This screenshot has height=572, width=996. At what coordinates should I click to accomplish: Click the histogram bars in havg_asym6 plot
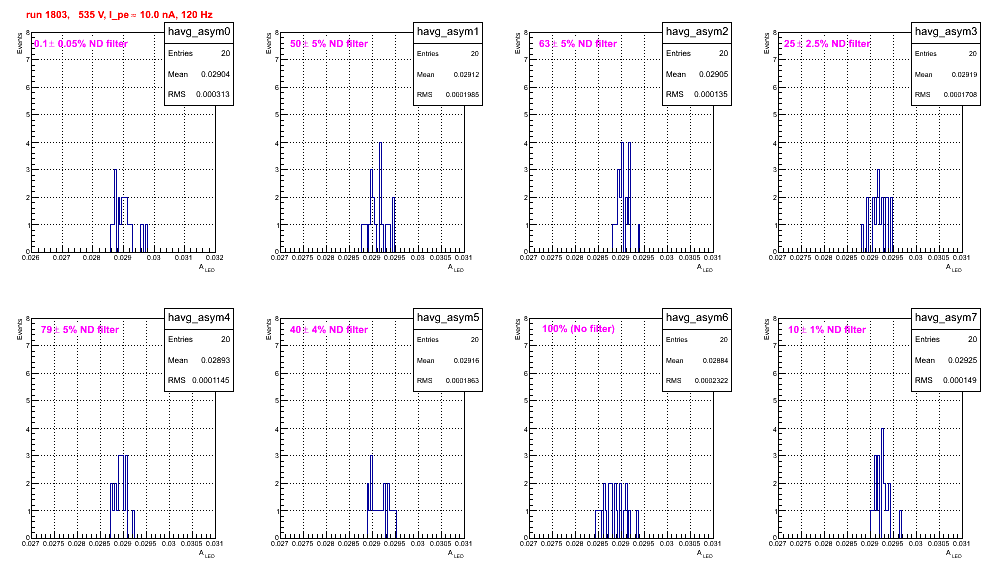click(x=617, y=510)
